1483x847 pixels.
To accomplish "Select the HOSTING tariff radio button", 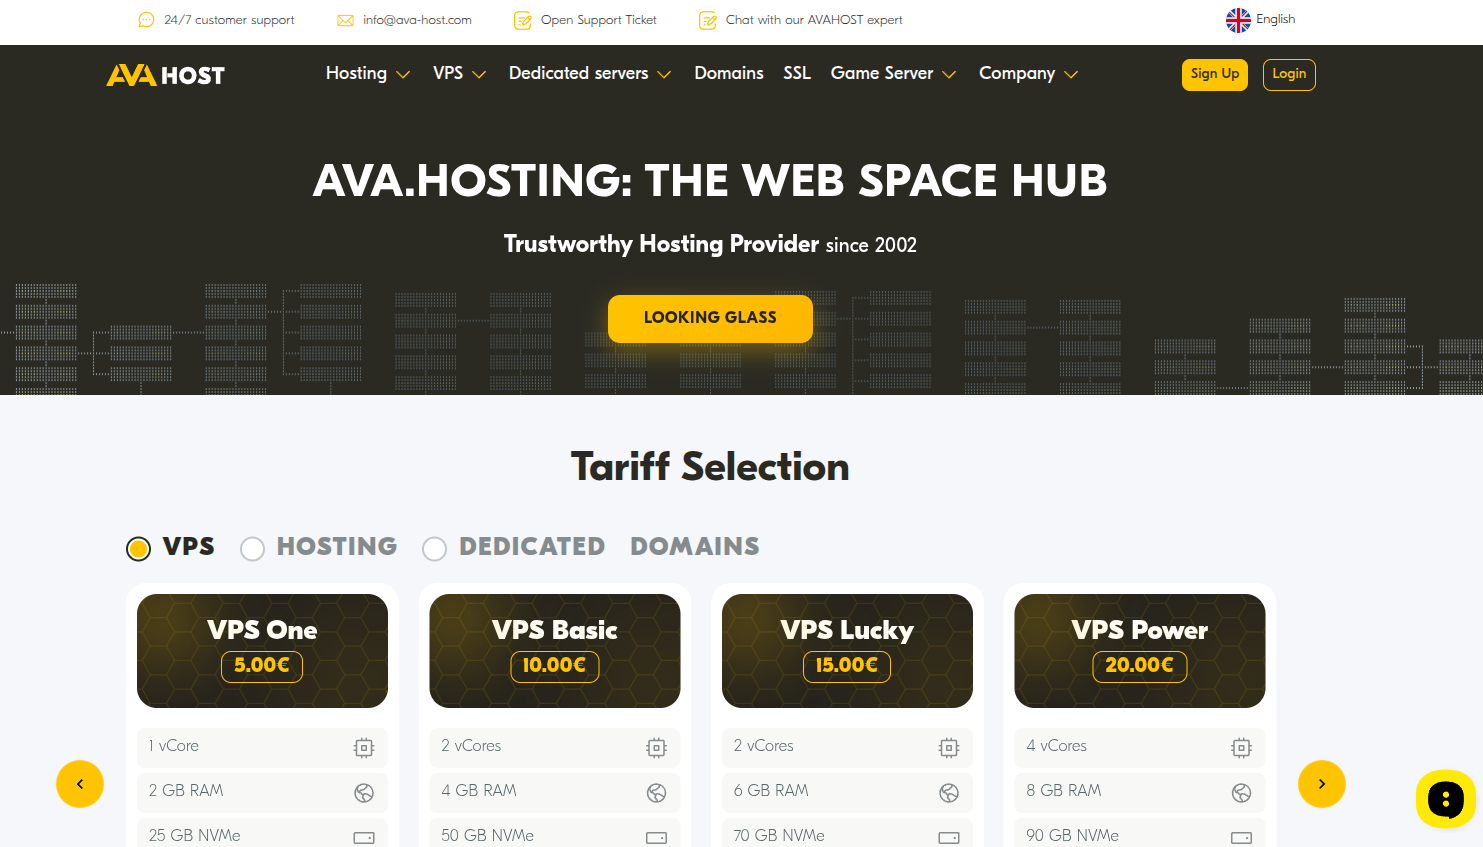I will (x=253, y=548).
